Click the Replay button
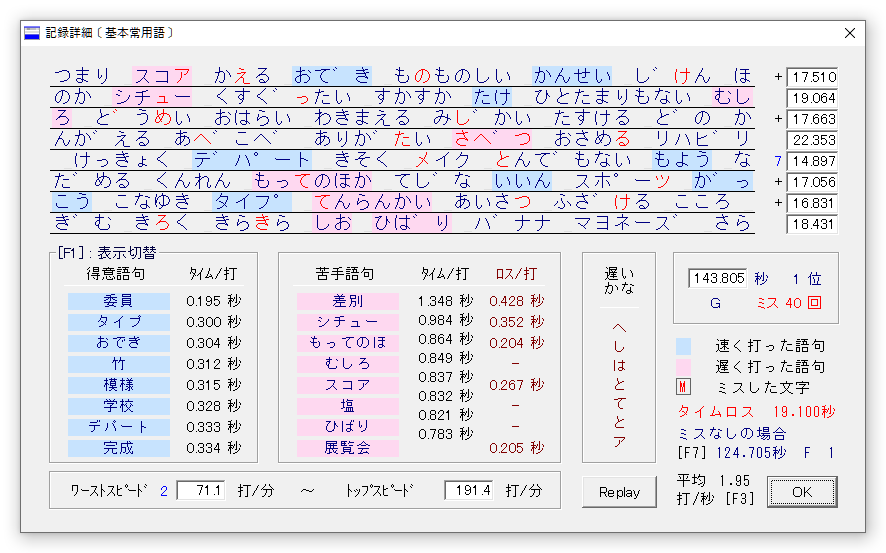The width and height of the screenshot is (886, 553). coord(619,492)
